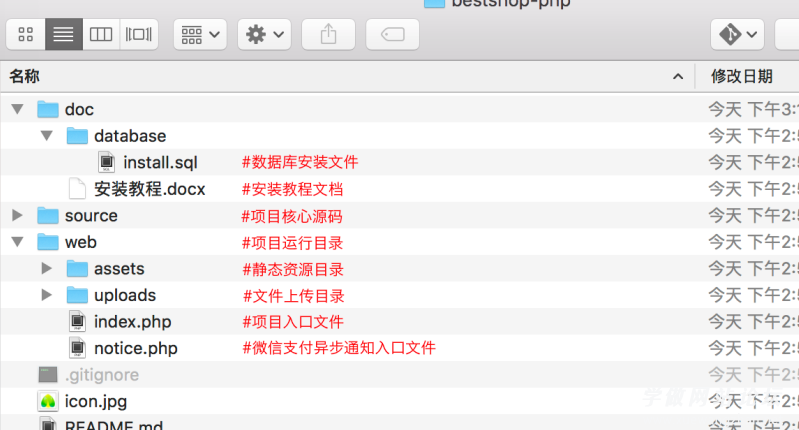
Task: Switch to icon view in Finder toolbar
Action: click(x=26, y=34)
